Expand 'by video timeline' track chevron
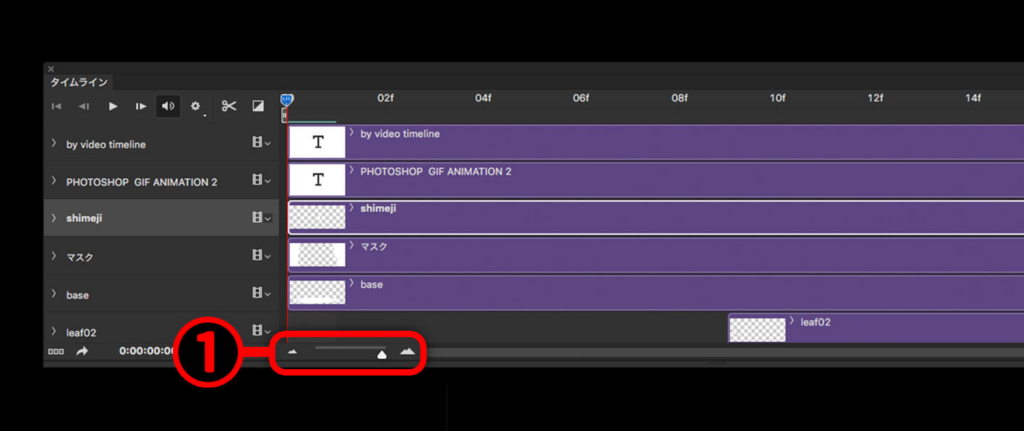 (x=54, y=143)
